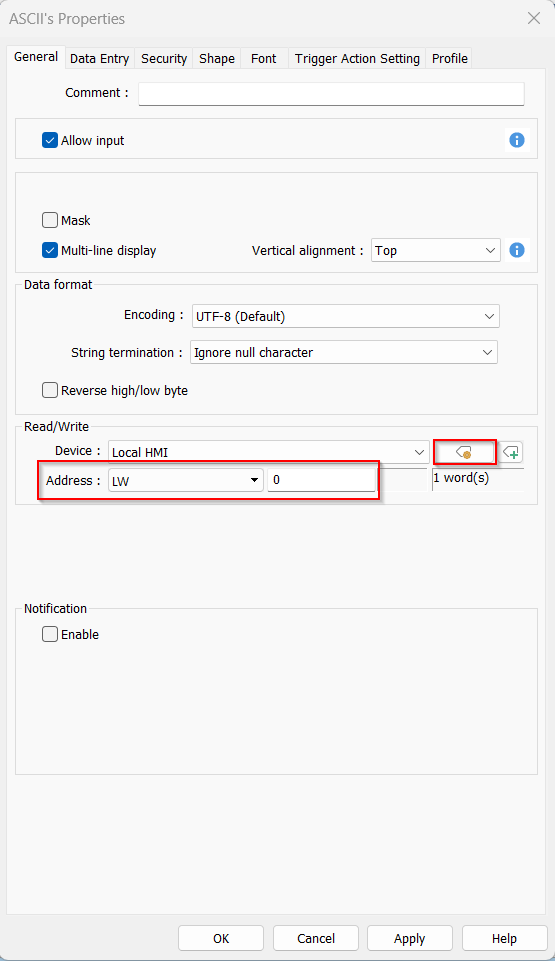This screenshot has height=961, width=555.
Task: Toggle the Multi-line display checkbox
Action: tap(50, 250)
